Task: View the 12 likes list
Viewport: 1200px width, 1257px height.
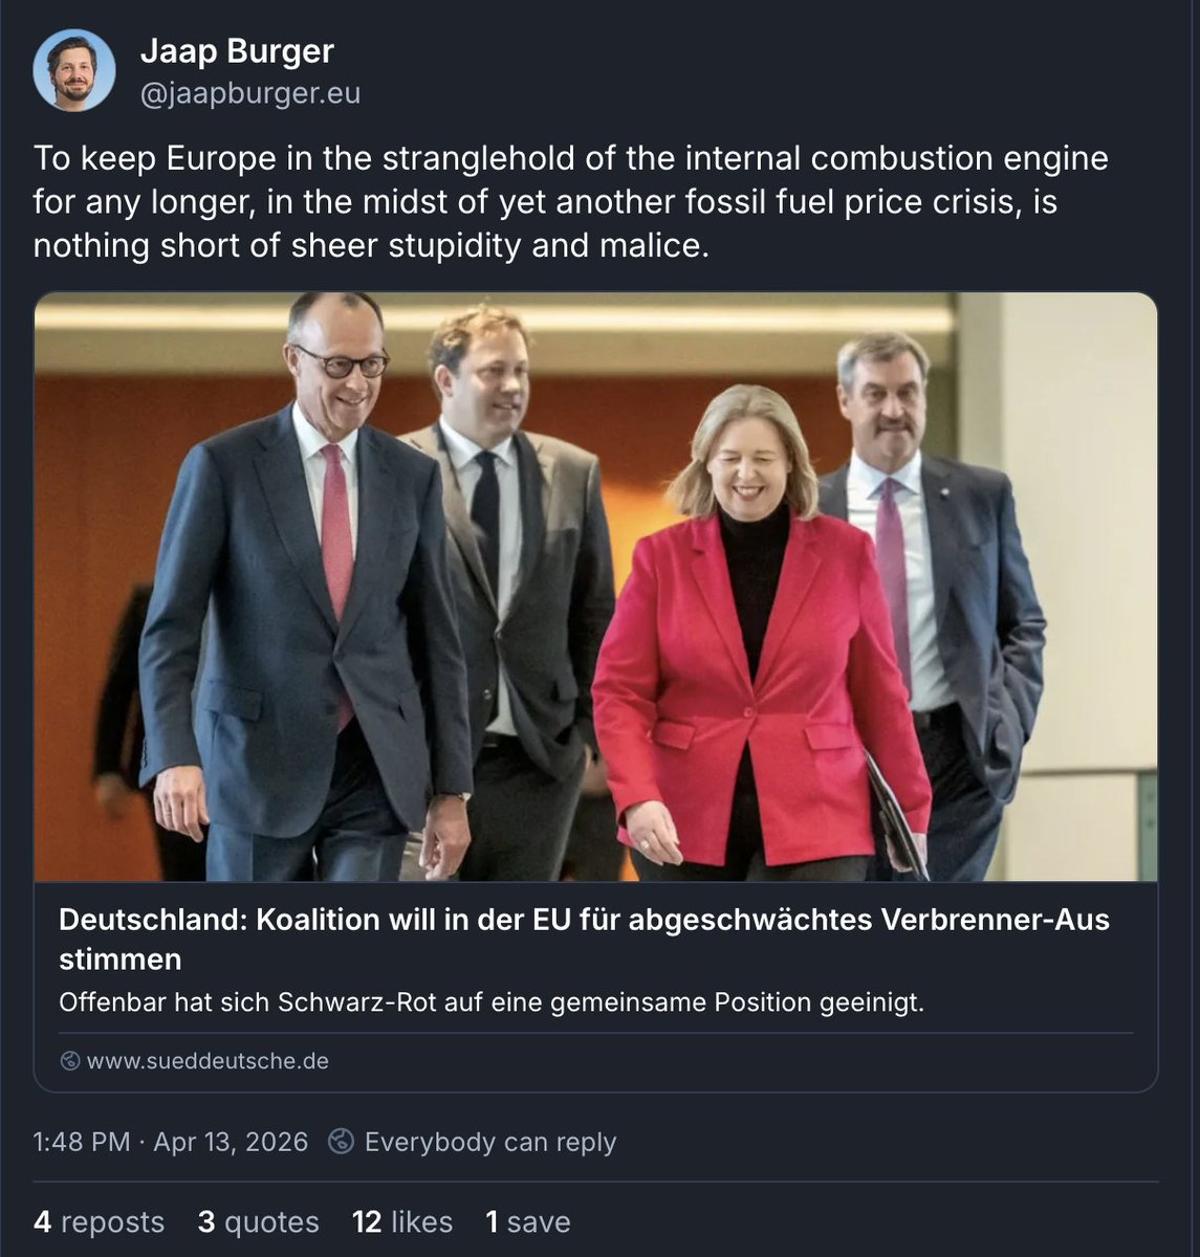Action: (402, 1222)
